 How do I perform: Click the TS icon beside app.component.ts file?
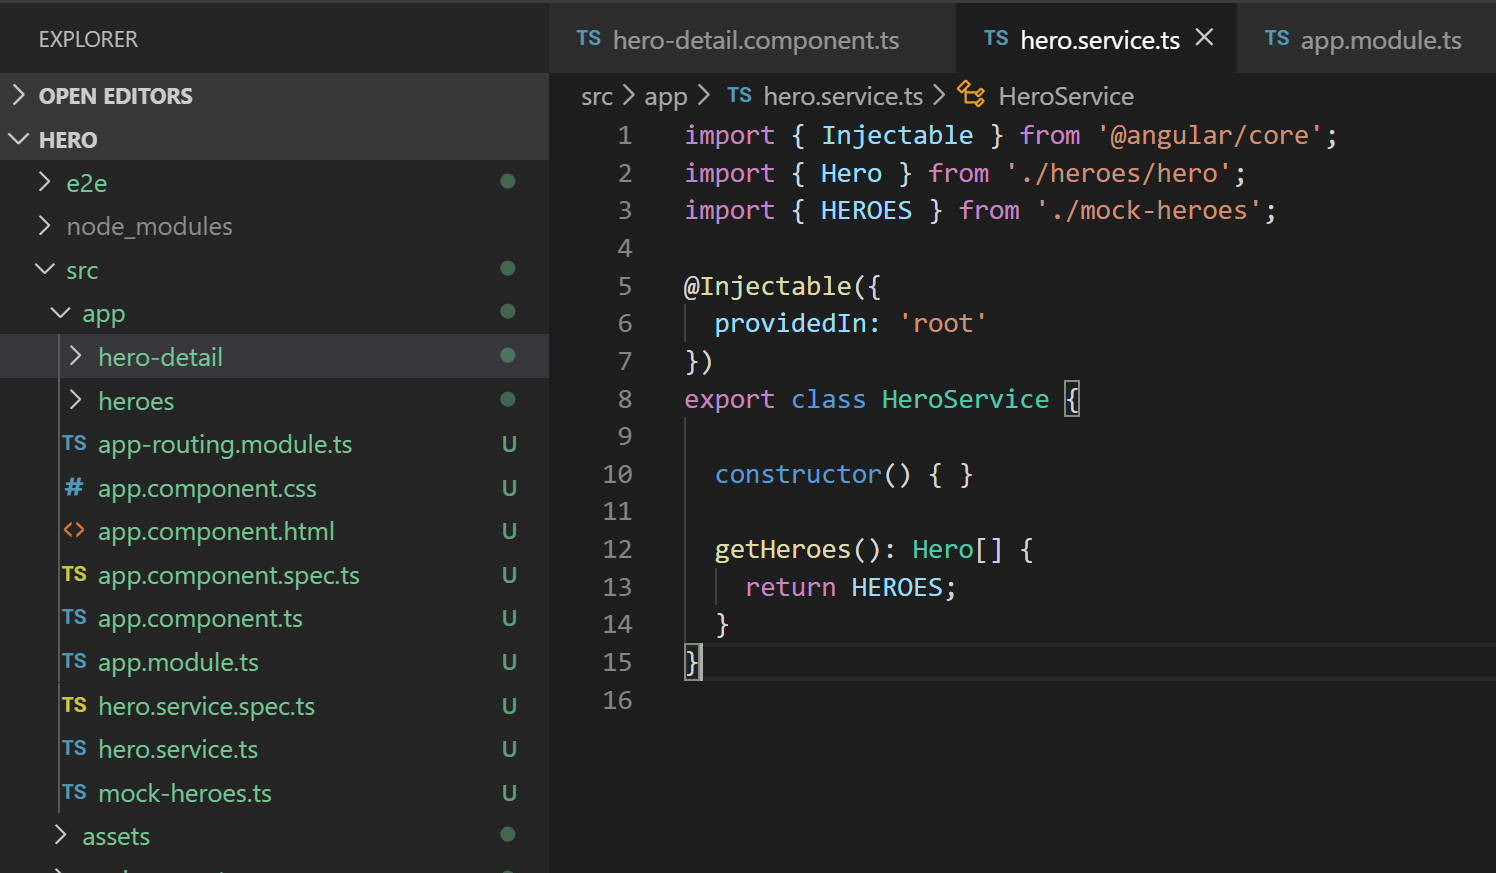click(74, 617)
